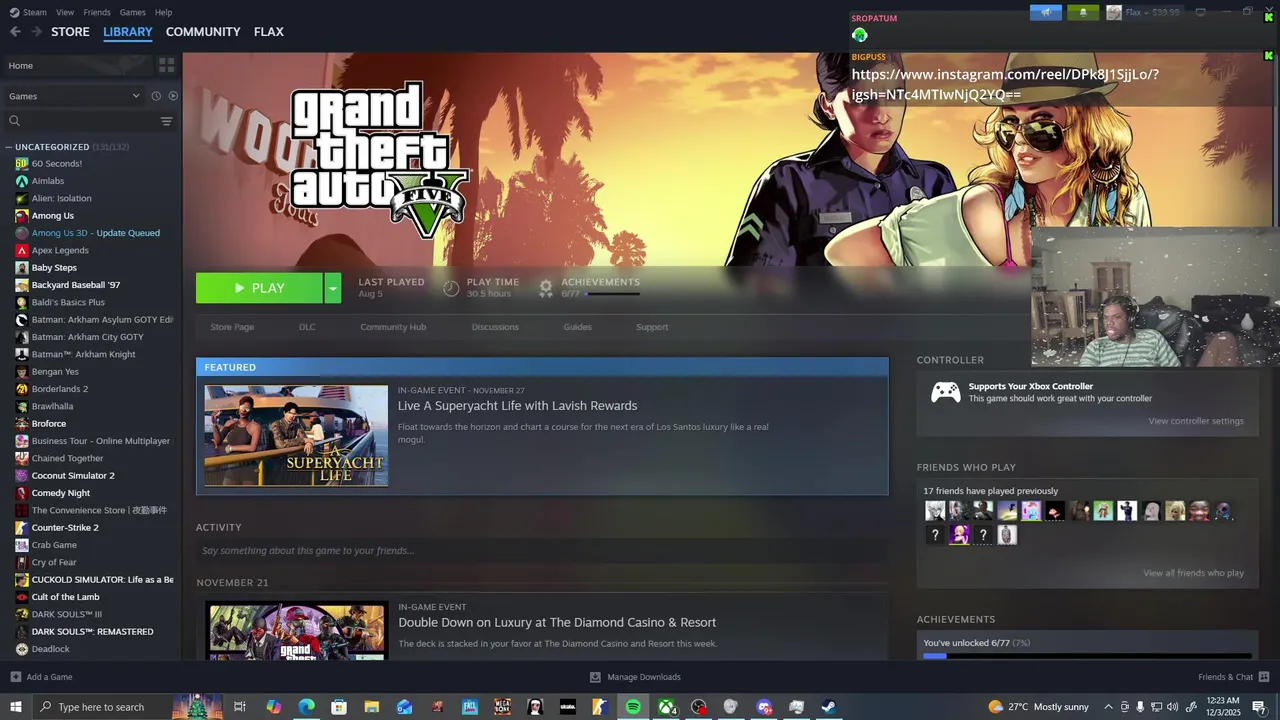Open the Steam announcements megaphone button
1280x720 pixels.
pos(1046,12)
